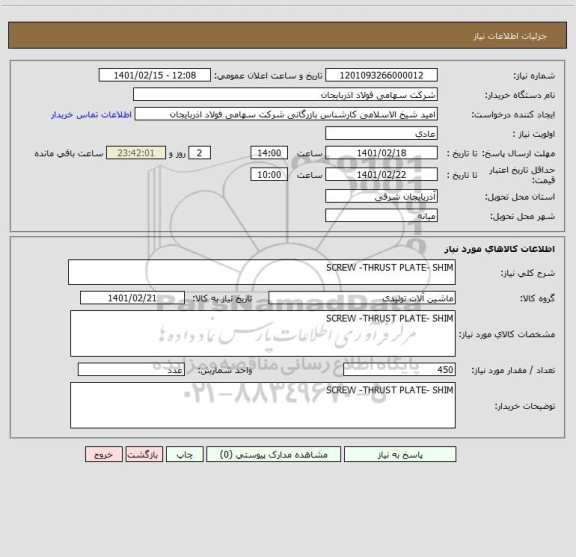Click the شماره نیاز label
The height and width of the screenshot is (557, 576).
pyautogui.click(x=534, y=76)
